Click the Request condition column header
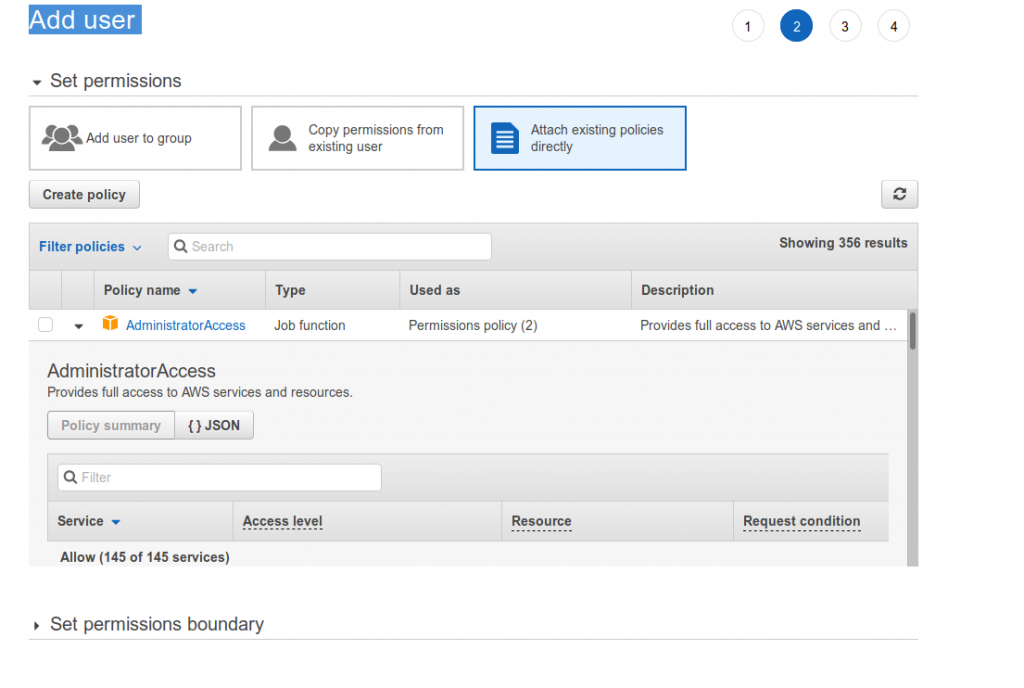Screen dimensions: 1024x688 [801, 522]
